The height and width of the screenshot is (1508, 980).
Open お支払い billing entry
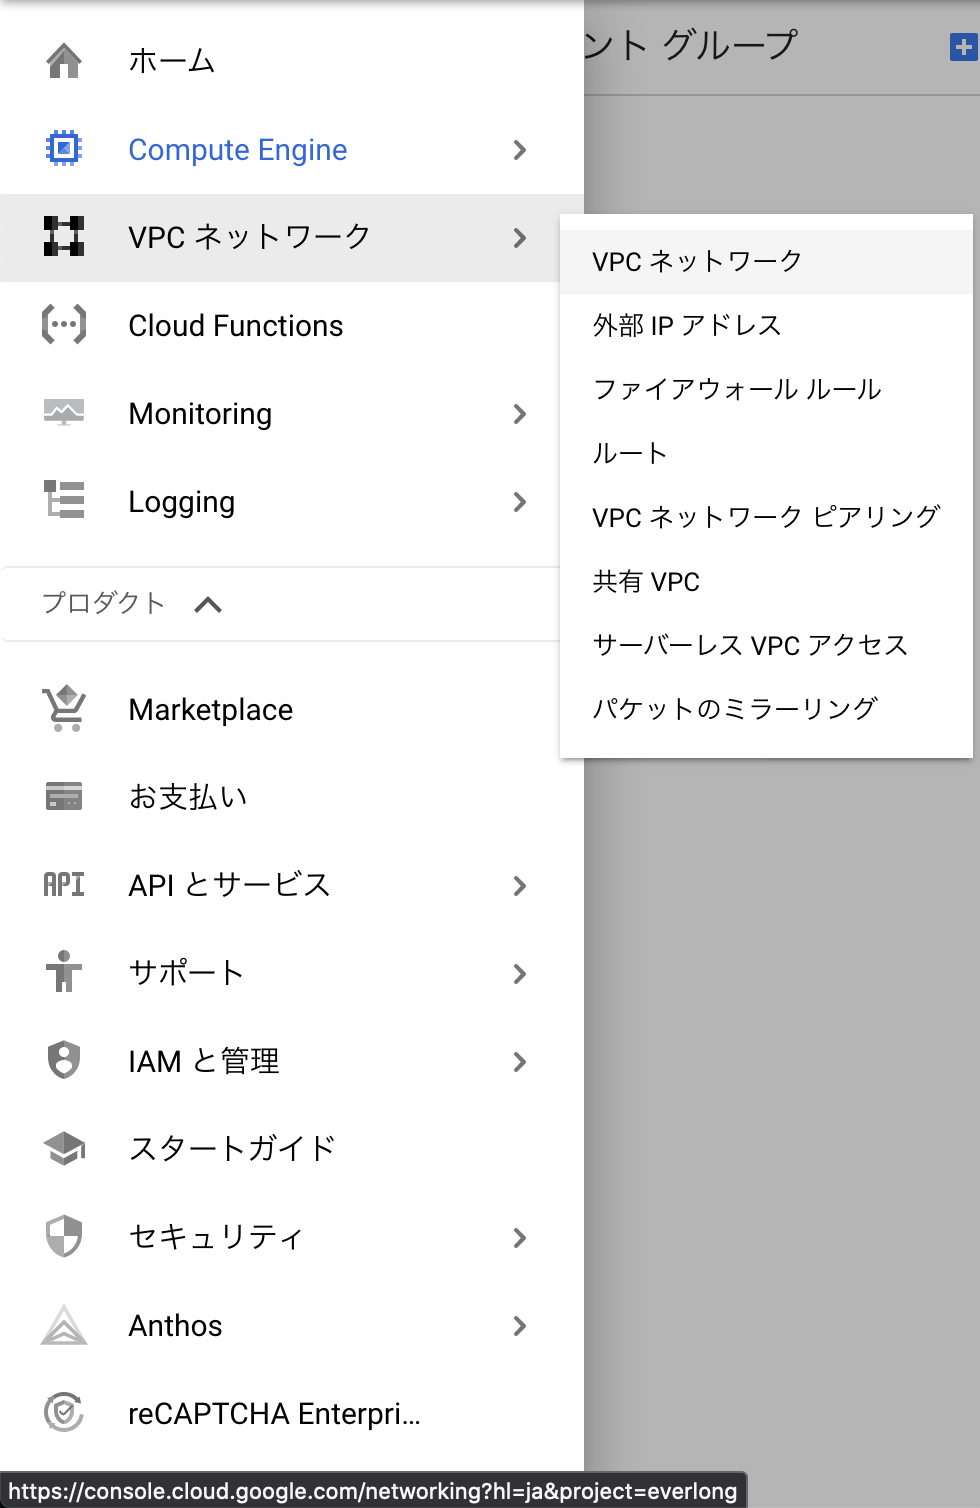(x=188, y=797)
